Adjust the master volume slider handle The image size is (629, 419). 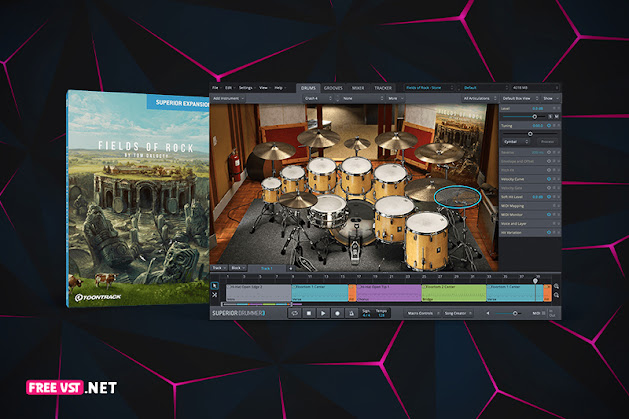point(515,313)
